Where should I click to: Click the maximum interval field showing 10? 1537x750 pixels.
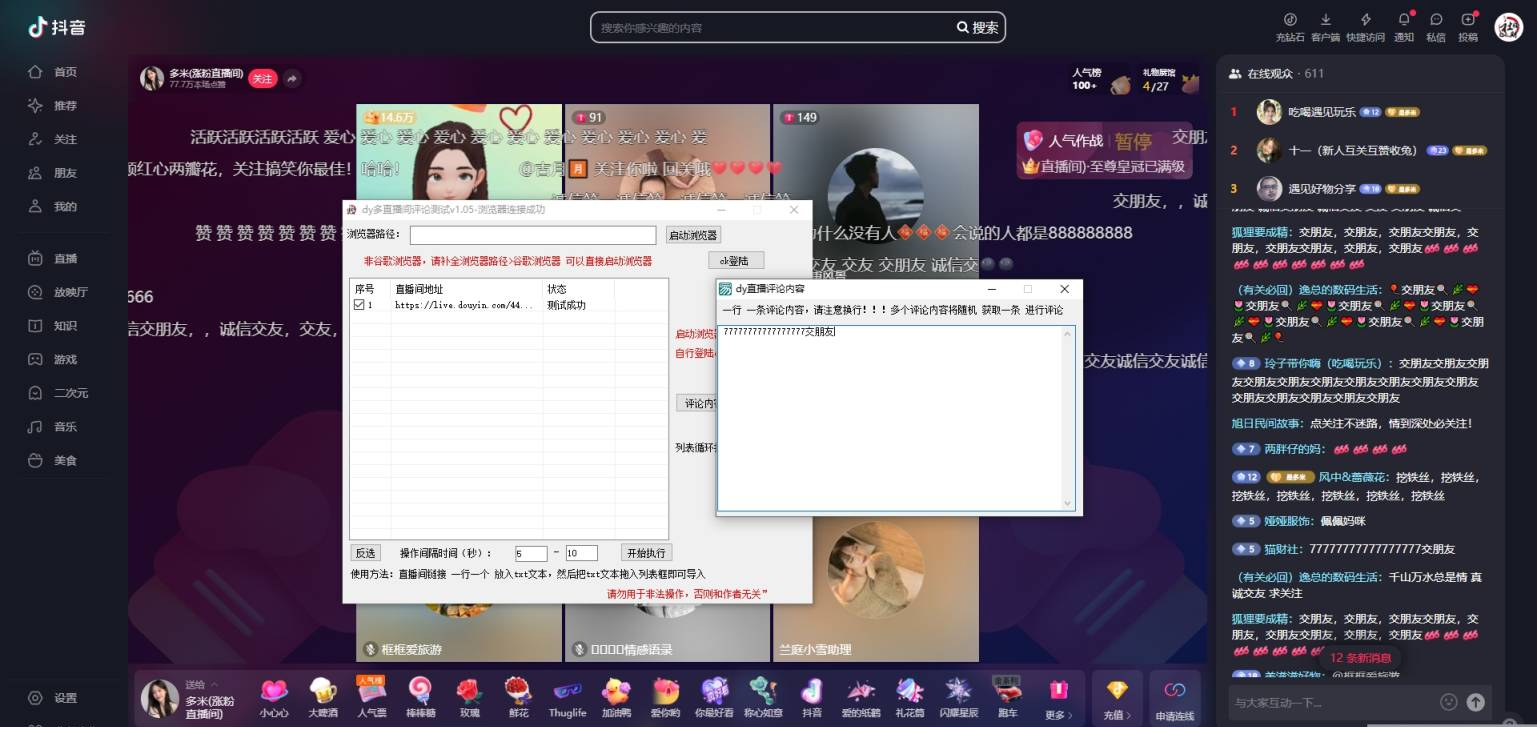point(581,553)
